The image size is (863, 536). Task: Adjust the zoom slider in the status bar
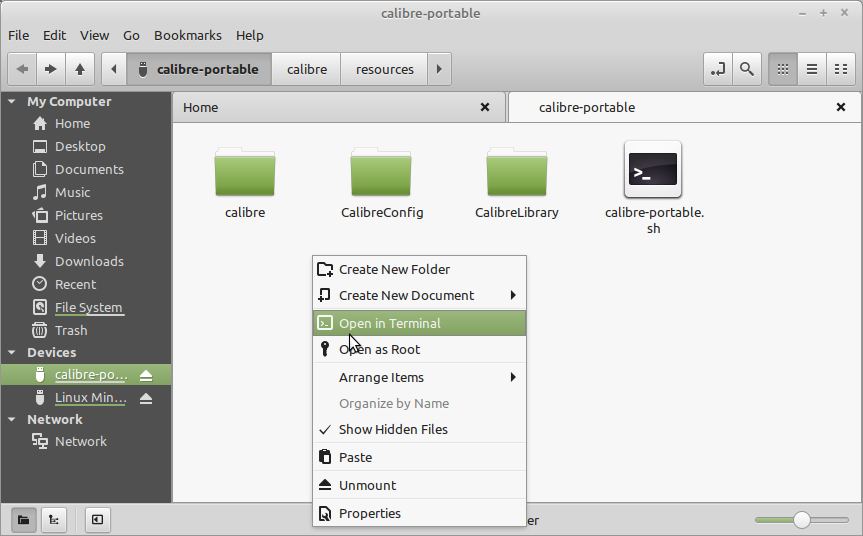click(x=801, y=519)
